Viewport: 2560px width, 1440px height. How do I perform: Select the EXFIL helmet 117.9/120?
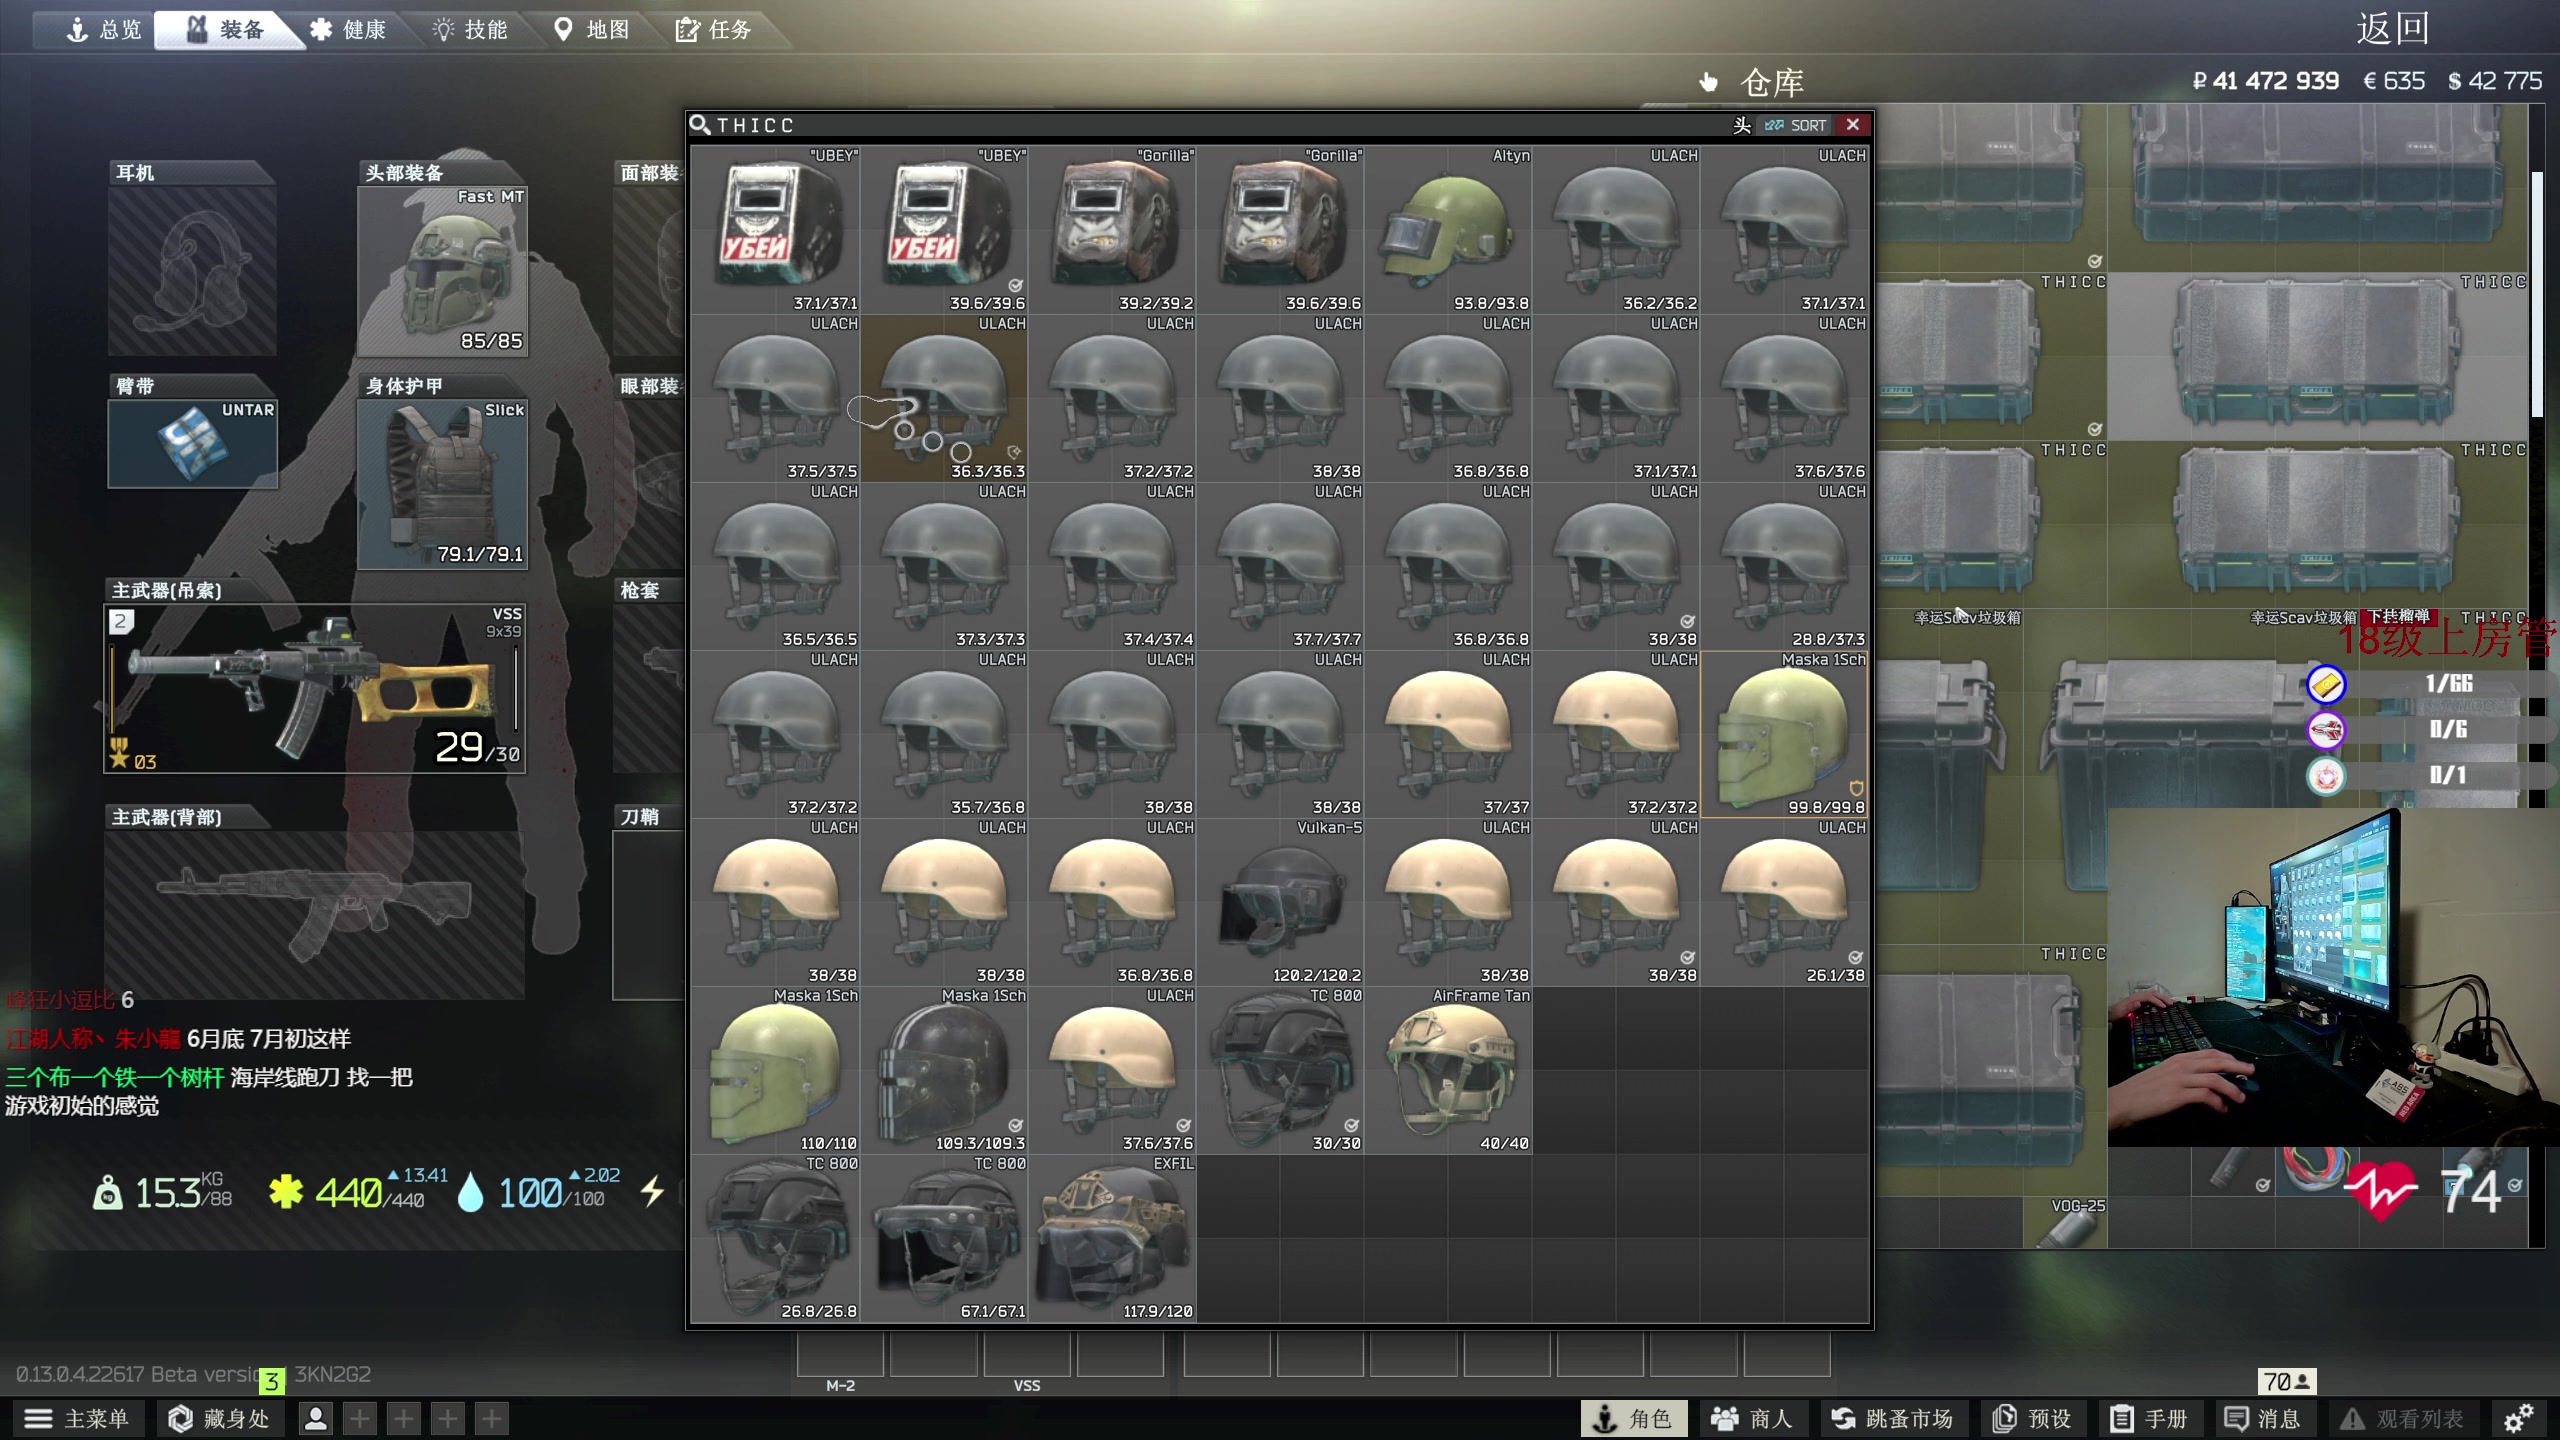[x=1112, y=1238]
